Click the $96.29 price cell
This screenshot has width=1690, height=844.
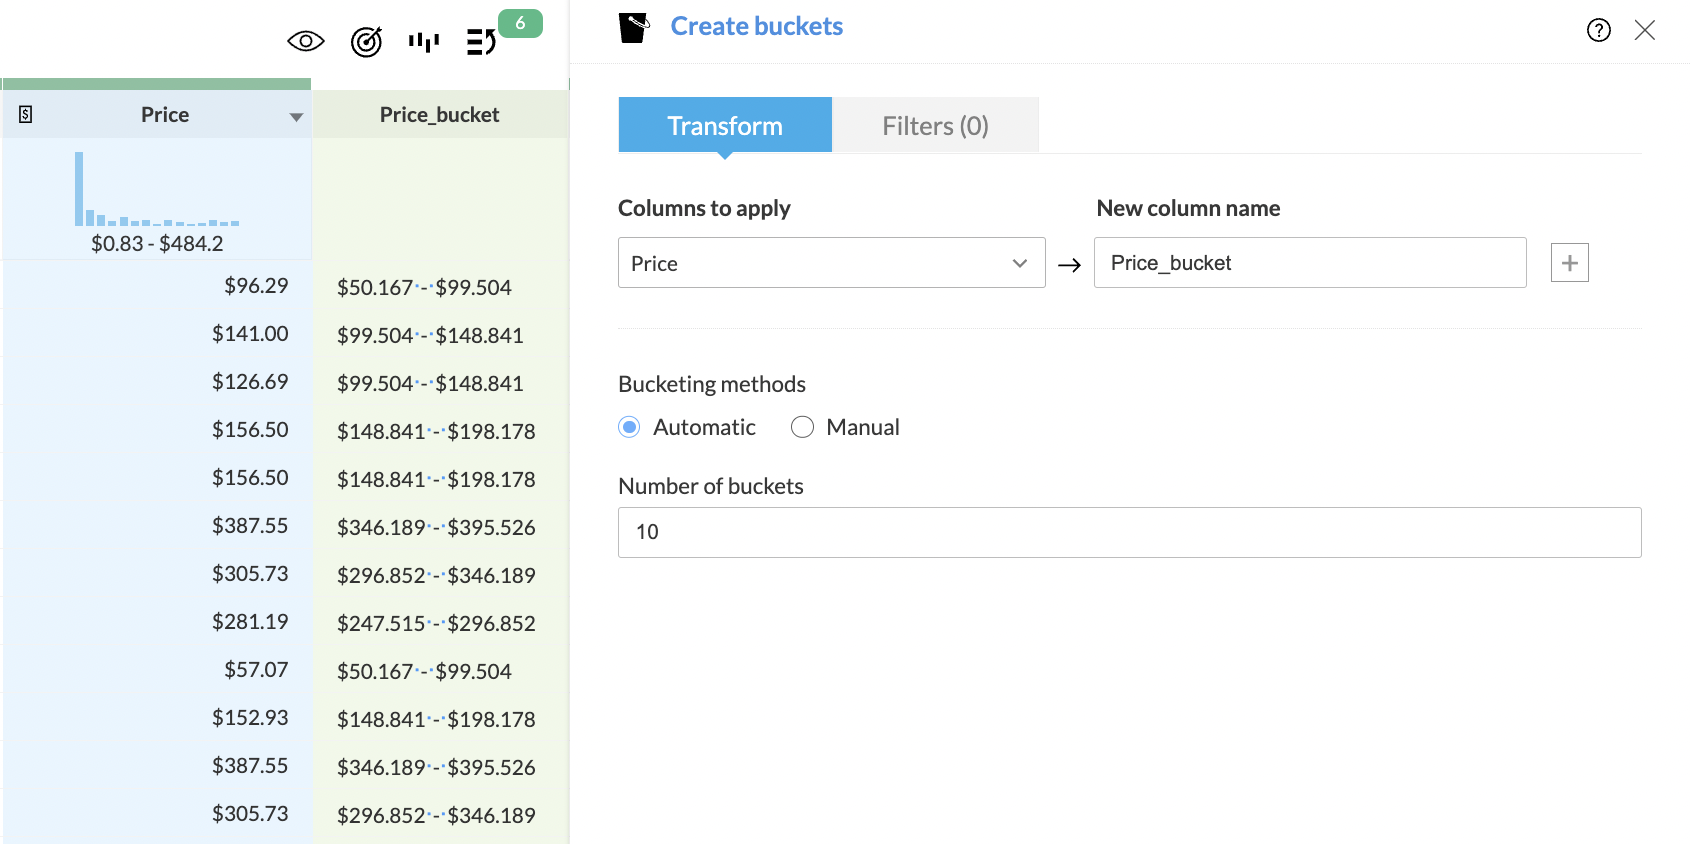(256, 286)
